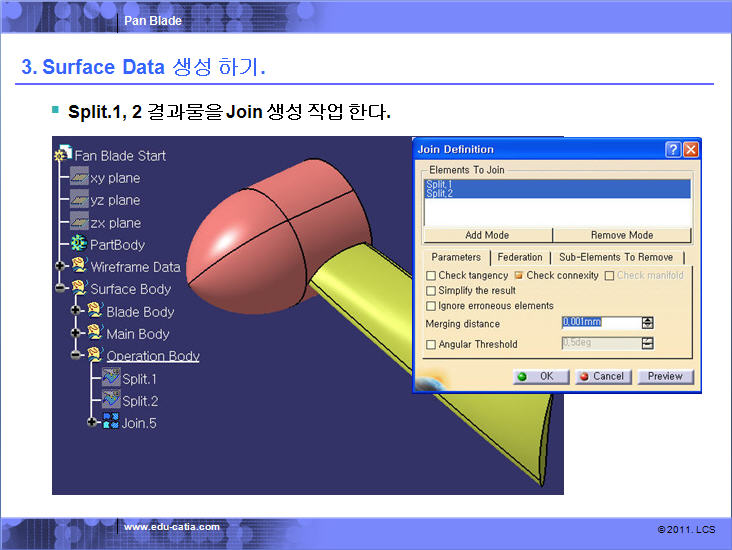The width and height of the screenshot is (732, 550).
Task: Click the Split.1 feature icon
Action: (110, 378)
